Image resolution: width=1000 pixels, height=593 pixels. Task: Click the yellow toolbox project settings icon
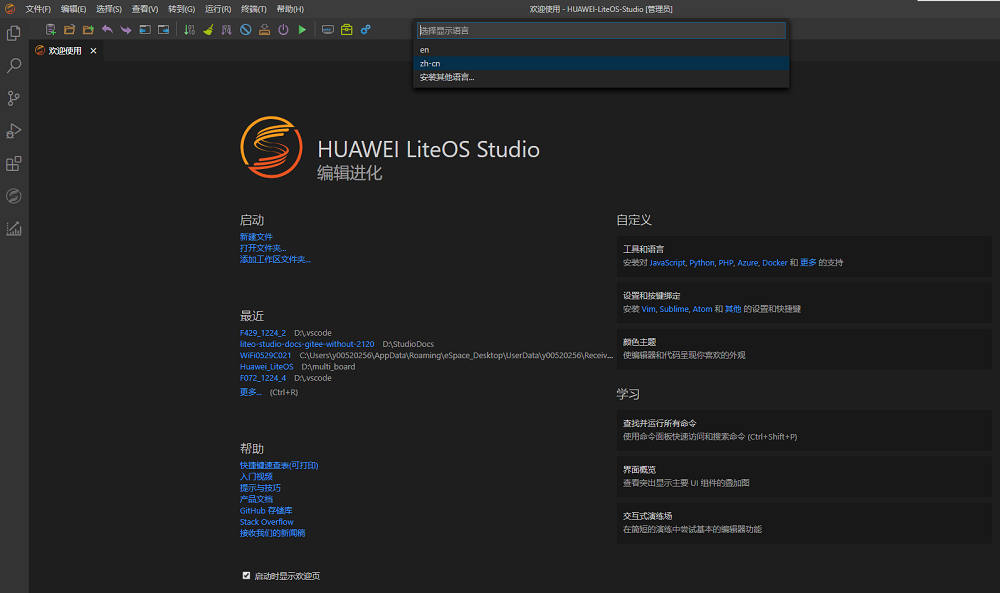(346, 29)
